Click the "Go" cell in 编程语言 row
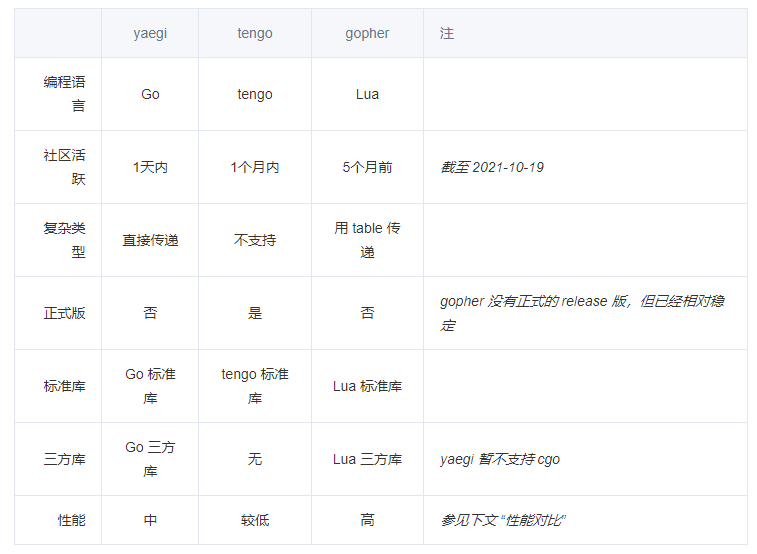This screenshot has width=757, height=554. click(150, 94)
